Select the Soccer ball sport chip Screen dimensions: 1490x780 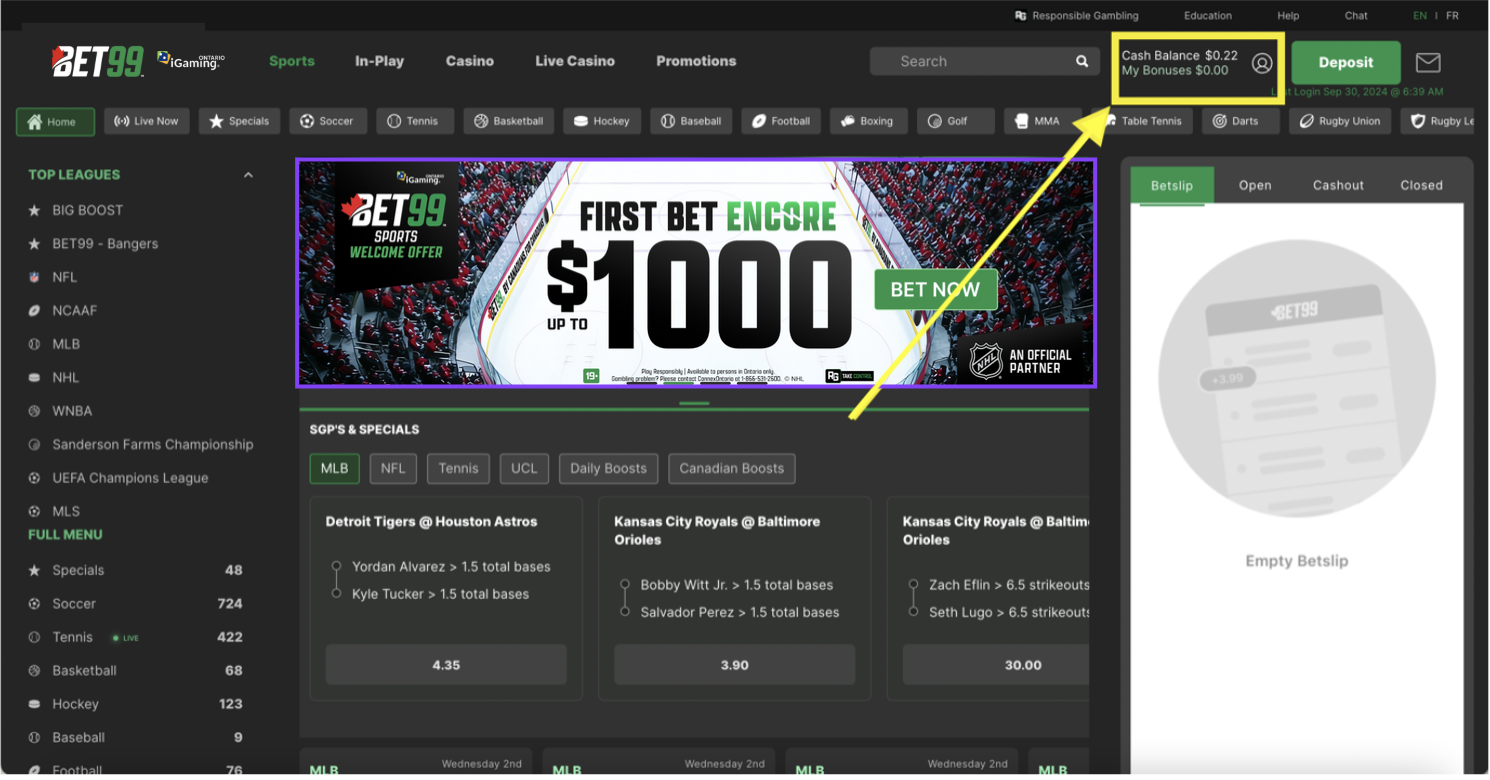pos(328,121)
